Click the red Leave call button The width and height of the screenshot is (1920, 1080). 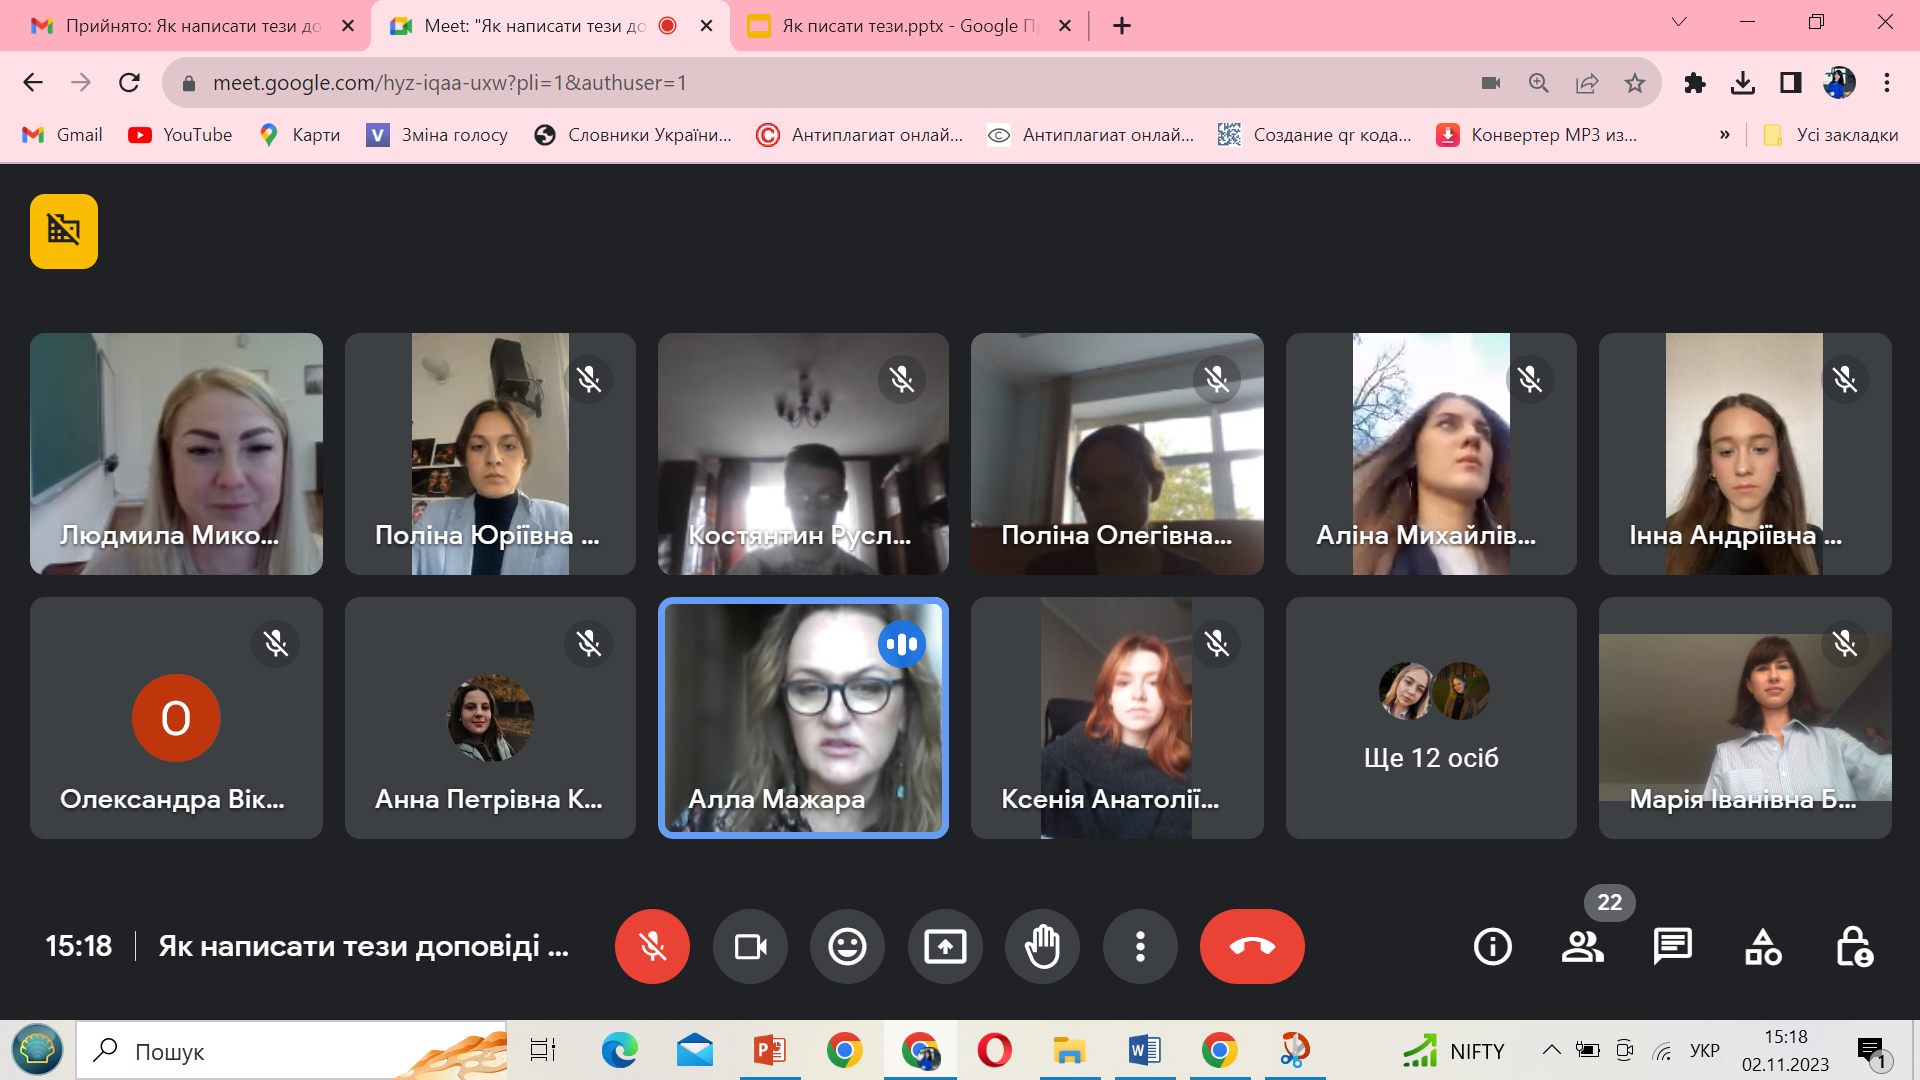(1252, 946)
